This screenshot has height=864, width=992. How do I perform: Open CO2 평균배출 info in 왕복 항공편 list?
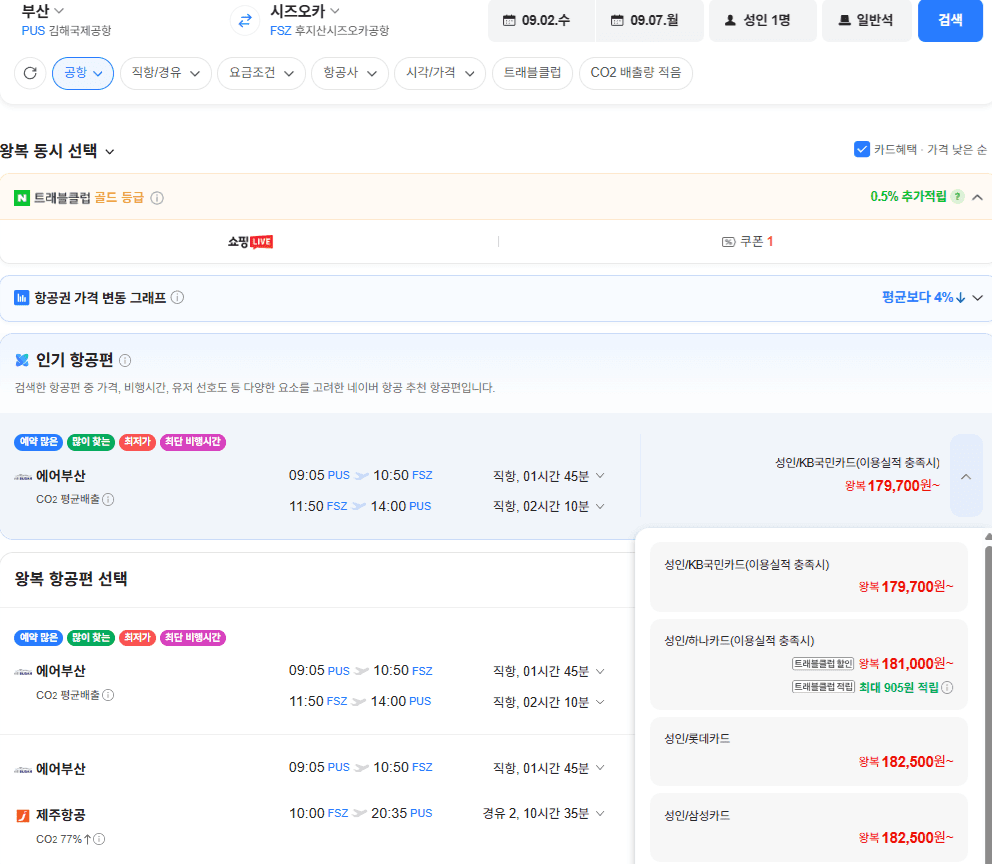pyautogui.click(x=108, y=695)
